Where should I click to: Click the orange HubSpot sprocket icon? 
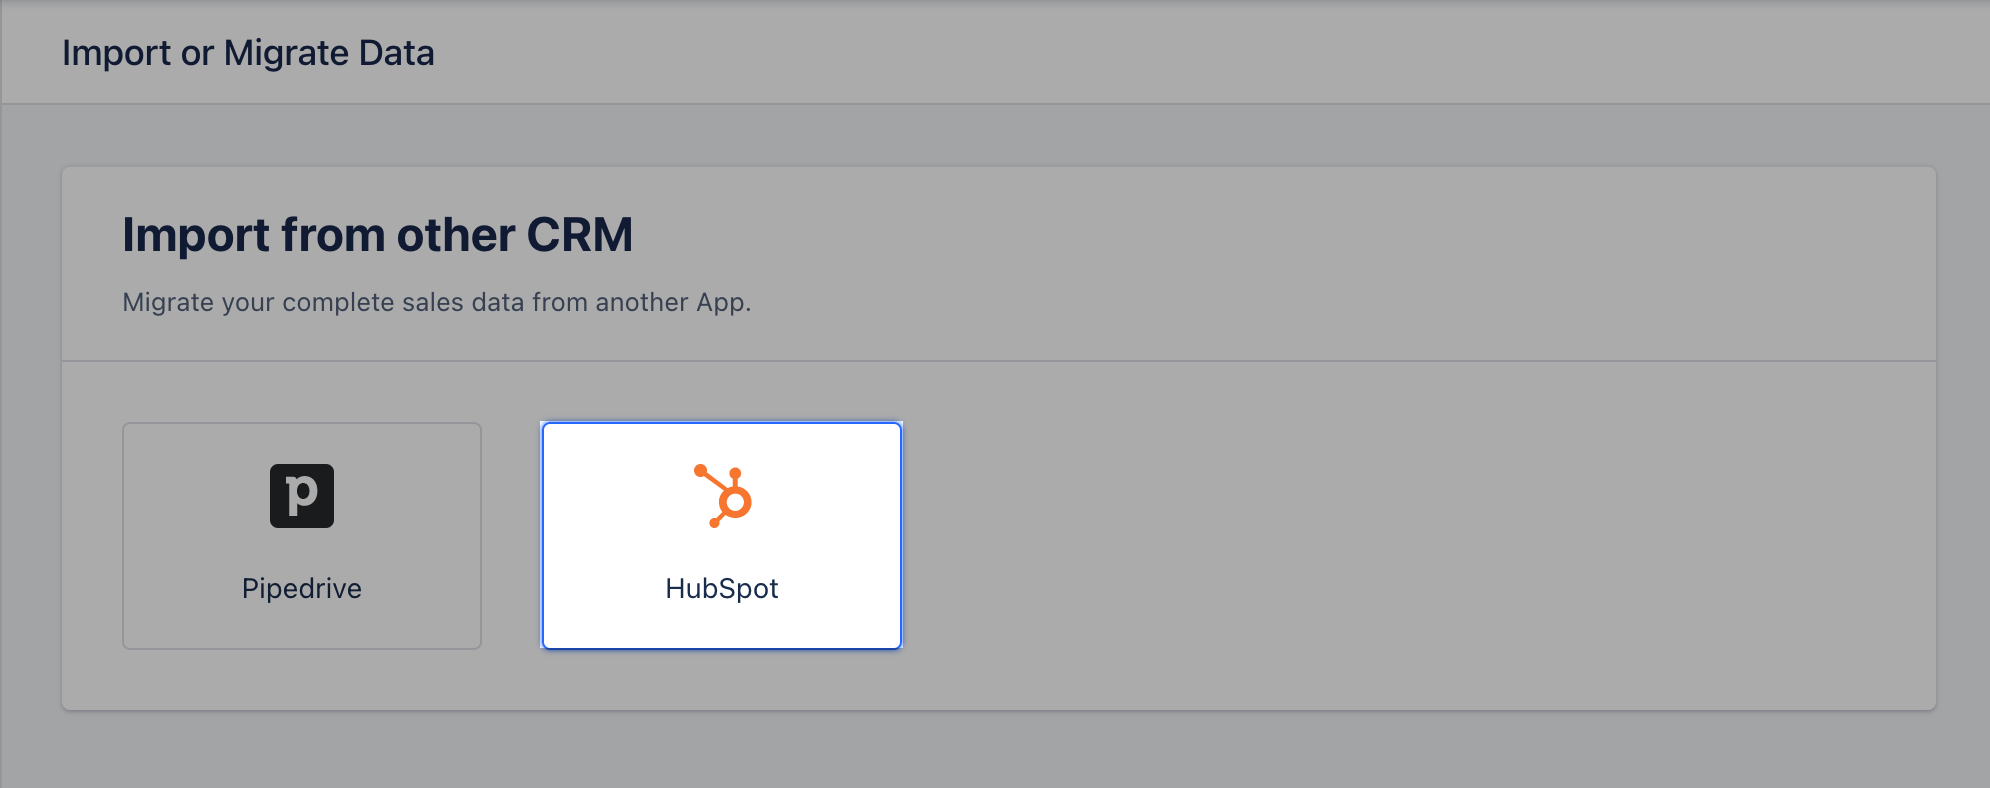[x=723, y=496]
